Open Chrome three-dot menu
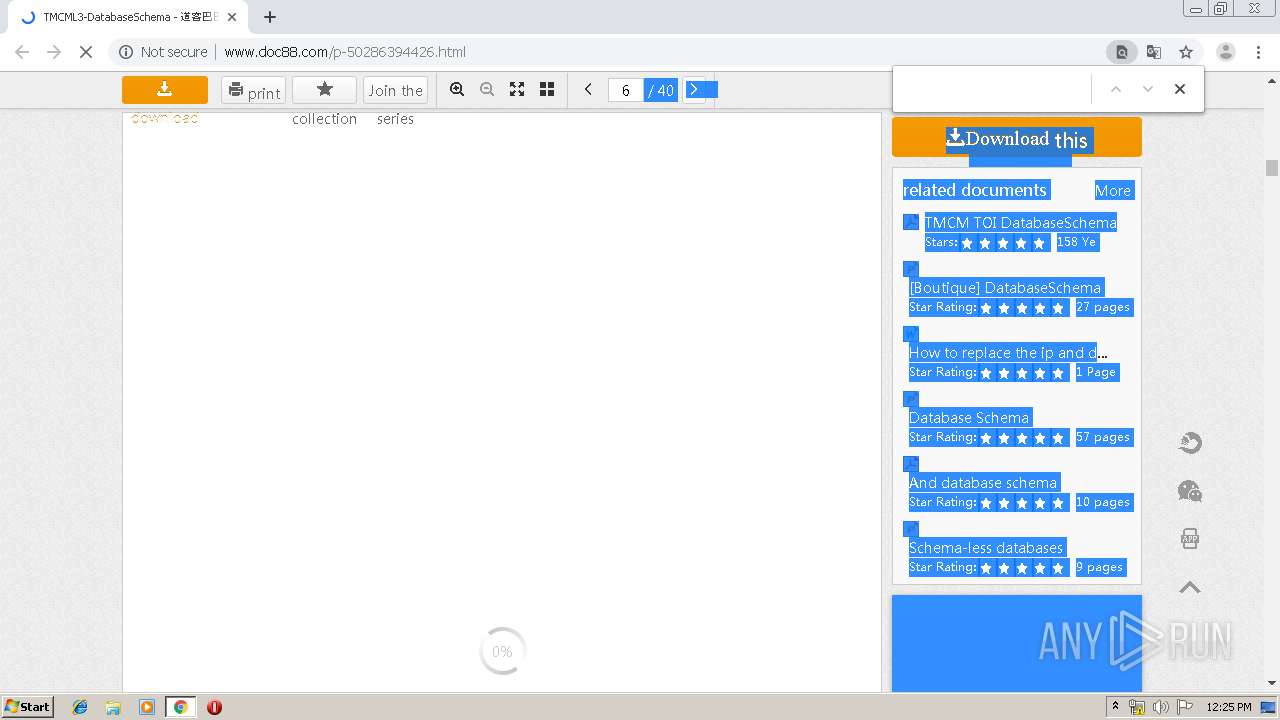 pyautogui.click(x=1259, y=52)
